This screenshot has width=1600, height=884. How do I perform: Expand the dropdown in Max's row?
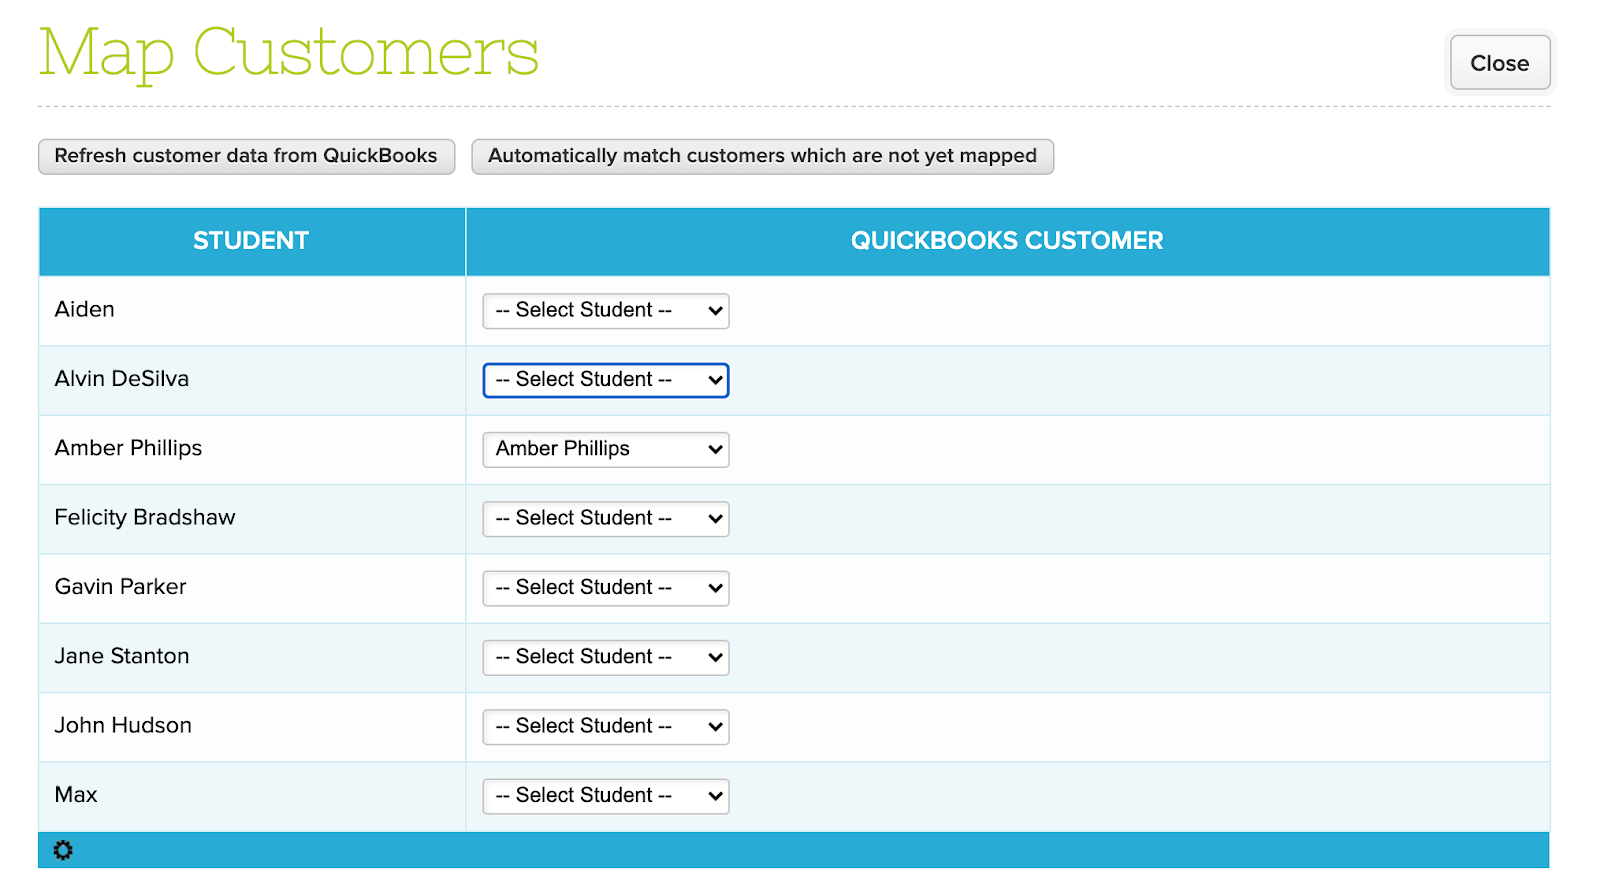(x=606, y=796)
